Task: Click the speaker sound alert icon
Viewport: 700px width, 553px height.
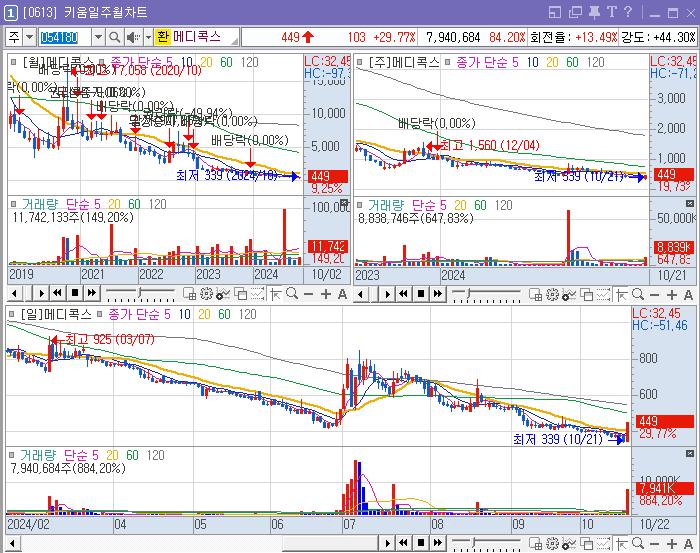Action: (133, 37)
